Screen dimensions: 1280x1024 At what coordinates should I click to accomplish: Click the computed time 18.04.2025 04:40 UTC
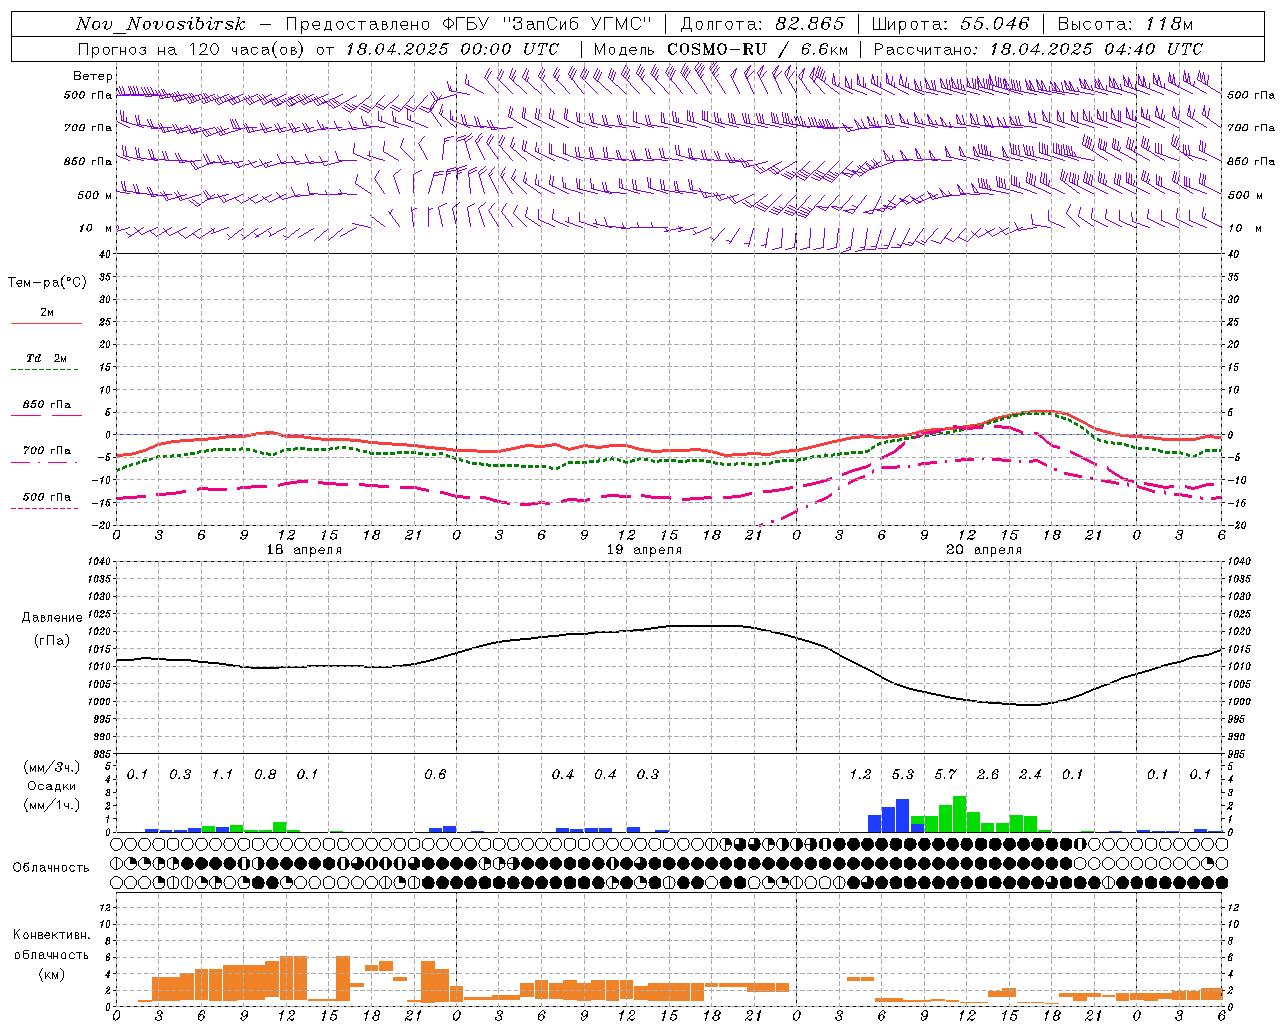click(x=1096, y=49)
